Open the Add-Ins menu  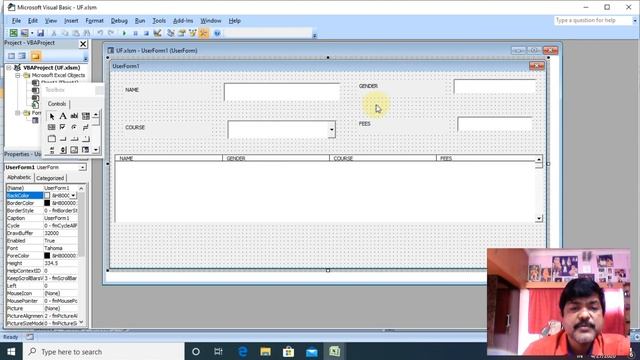point(183,20)
